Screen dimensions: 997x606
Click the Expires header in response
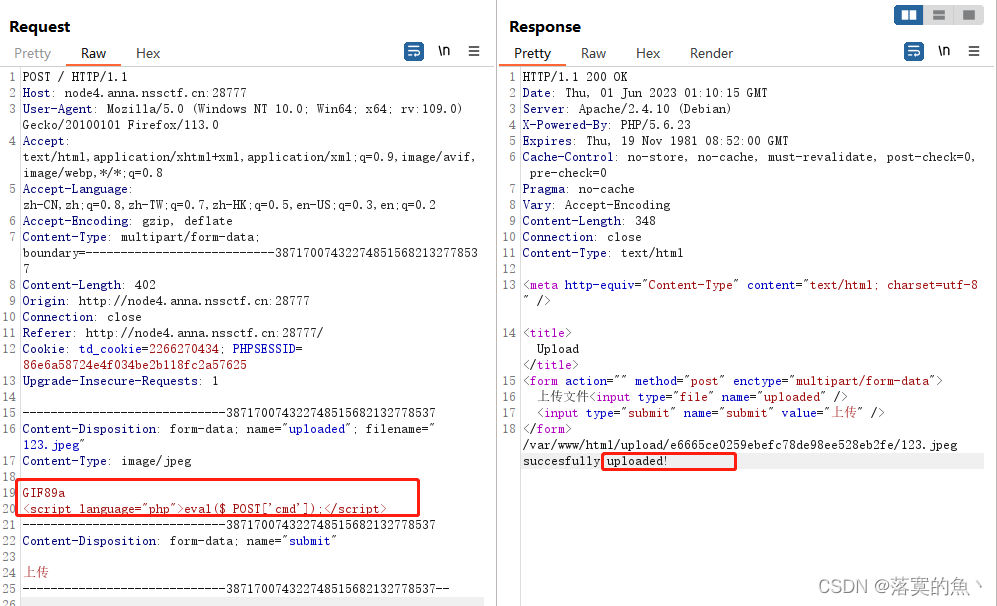point(655,141)
